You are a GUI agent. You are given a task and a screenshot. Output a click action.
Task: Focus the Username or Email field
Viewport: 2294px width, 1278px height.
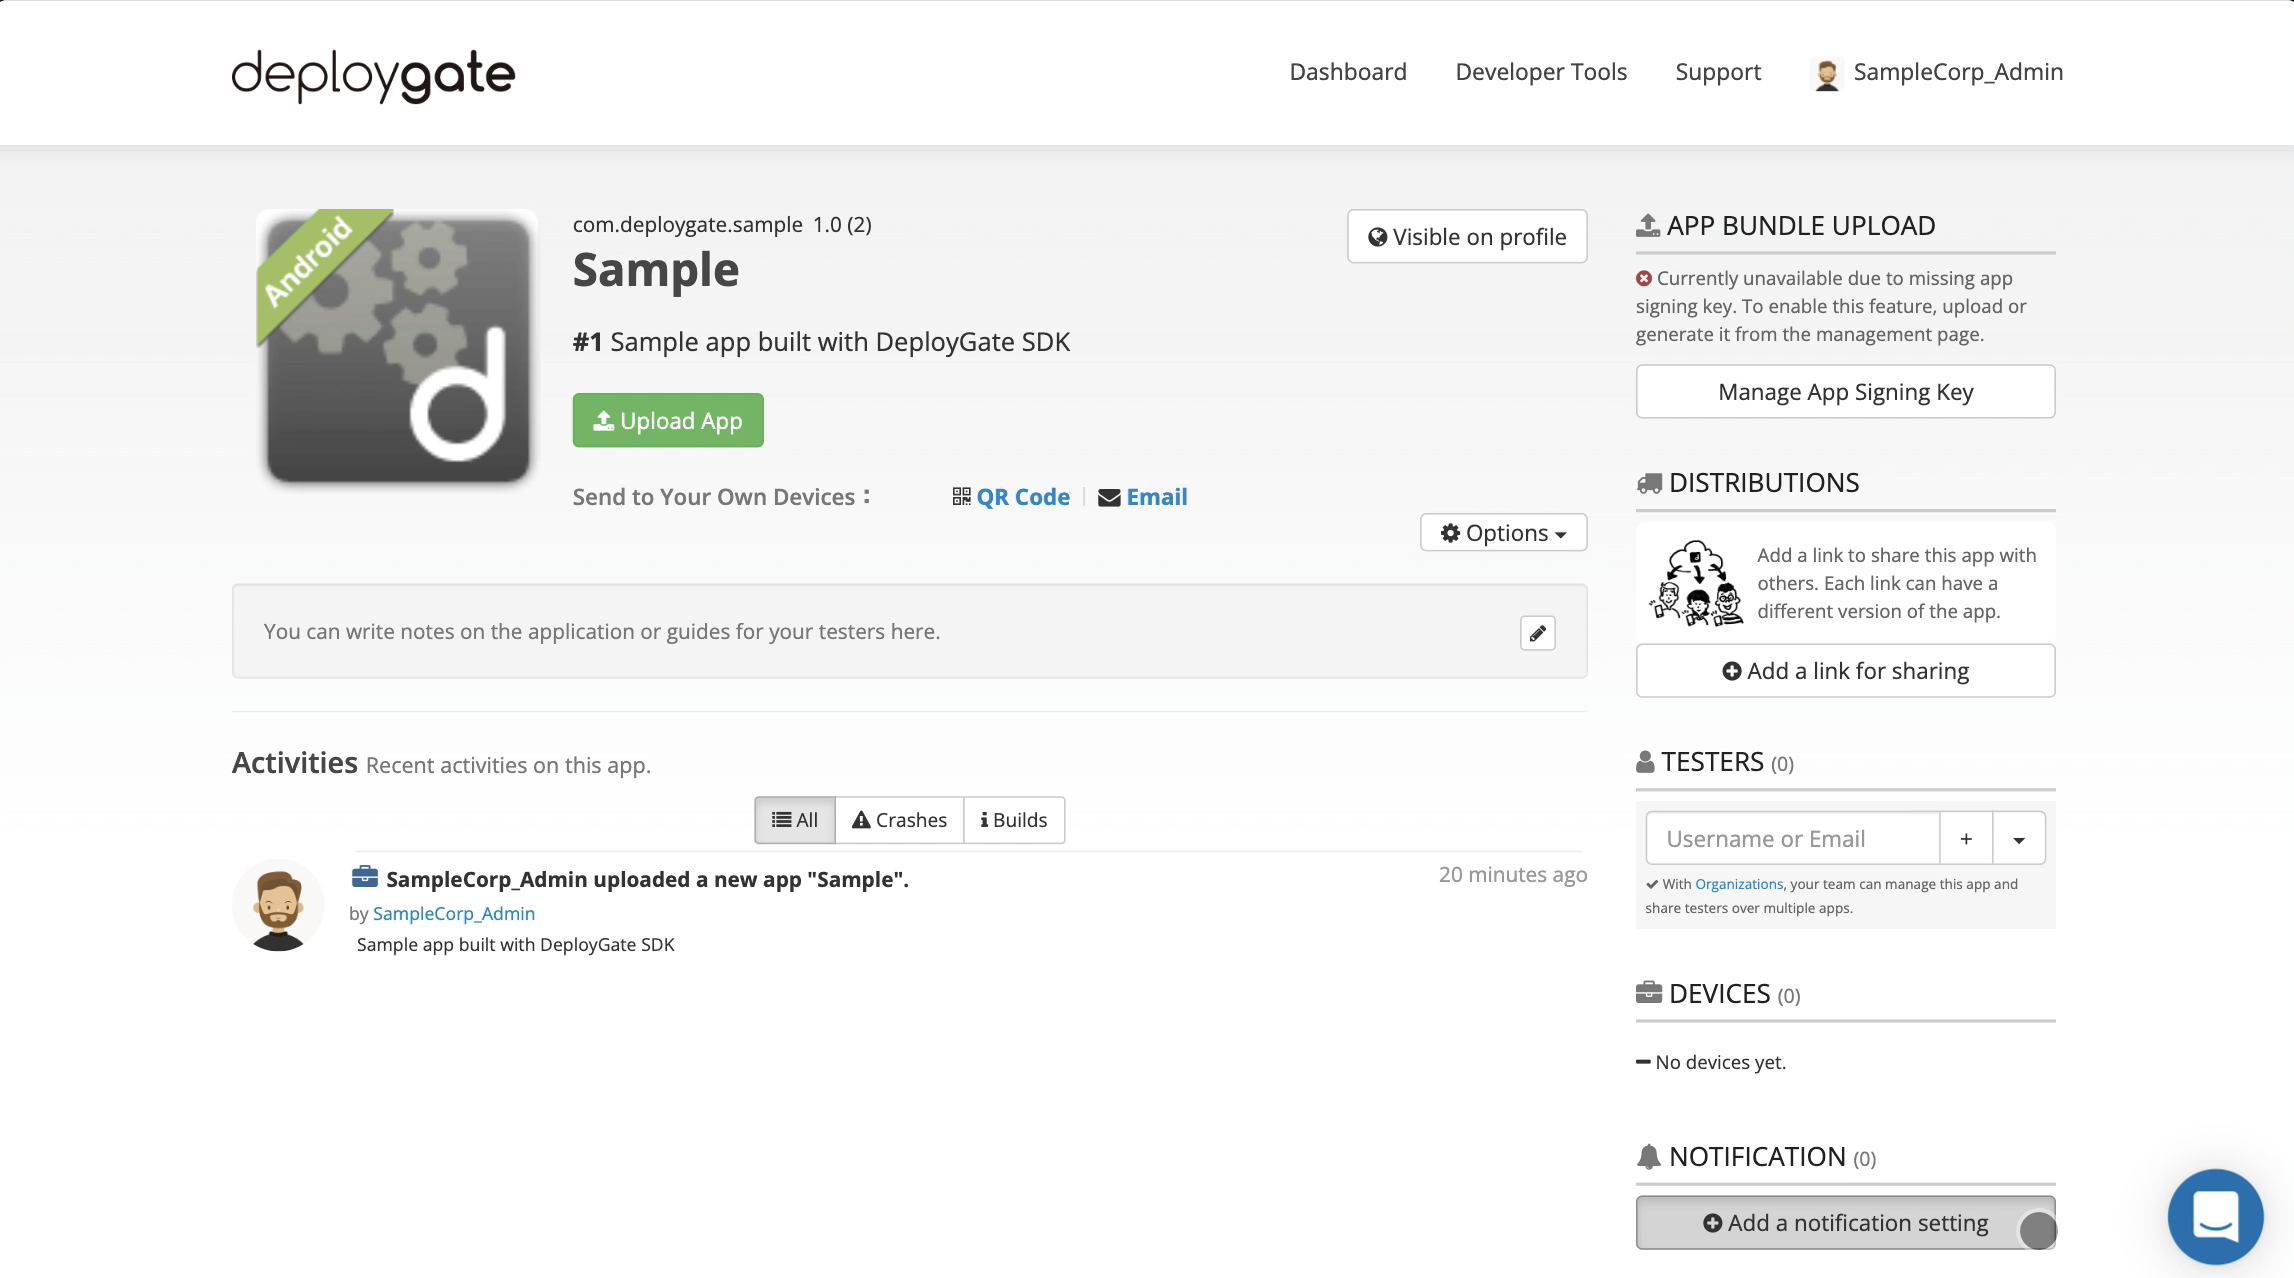point(1792,839)
